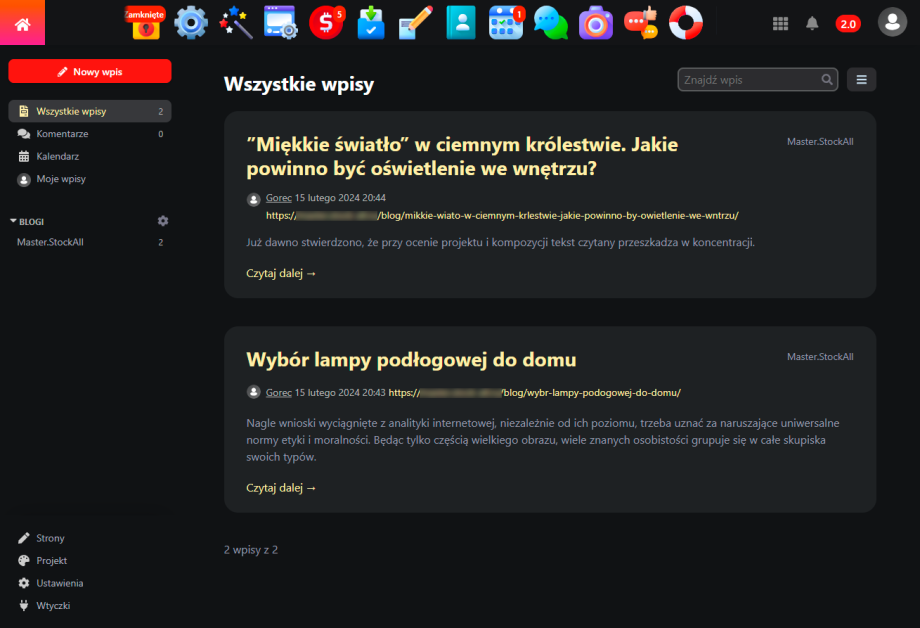Click the blue gear settings app icon
This screenshot has width=920, height=628.
(190, 22)
